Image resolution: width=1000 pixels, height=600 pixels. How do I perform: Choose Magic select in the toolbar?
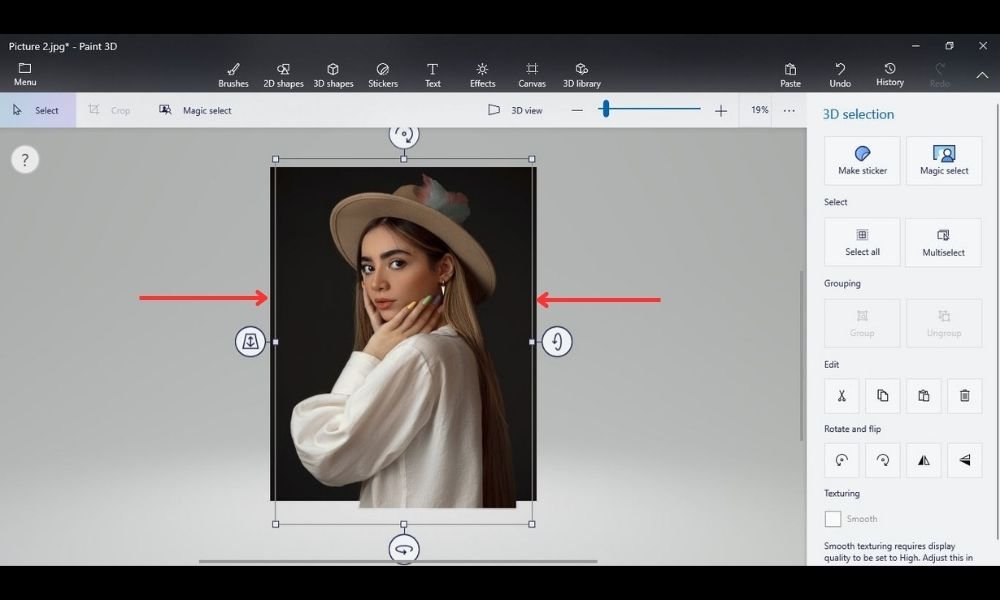pyautogui.click(x=195, y=110)
